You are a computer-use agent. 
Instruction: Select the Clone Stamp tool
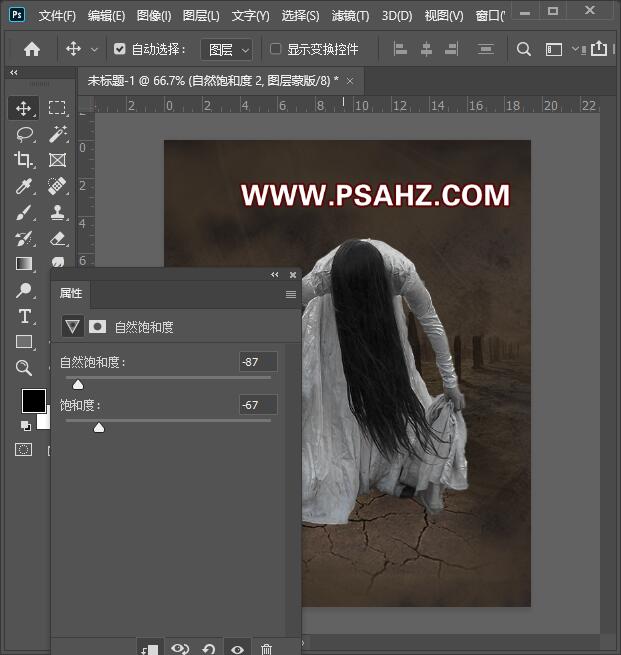click(x=58, y=212)
